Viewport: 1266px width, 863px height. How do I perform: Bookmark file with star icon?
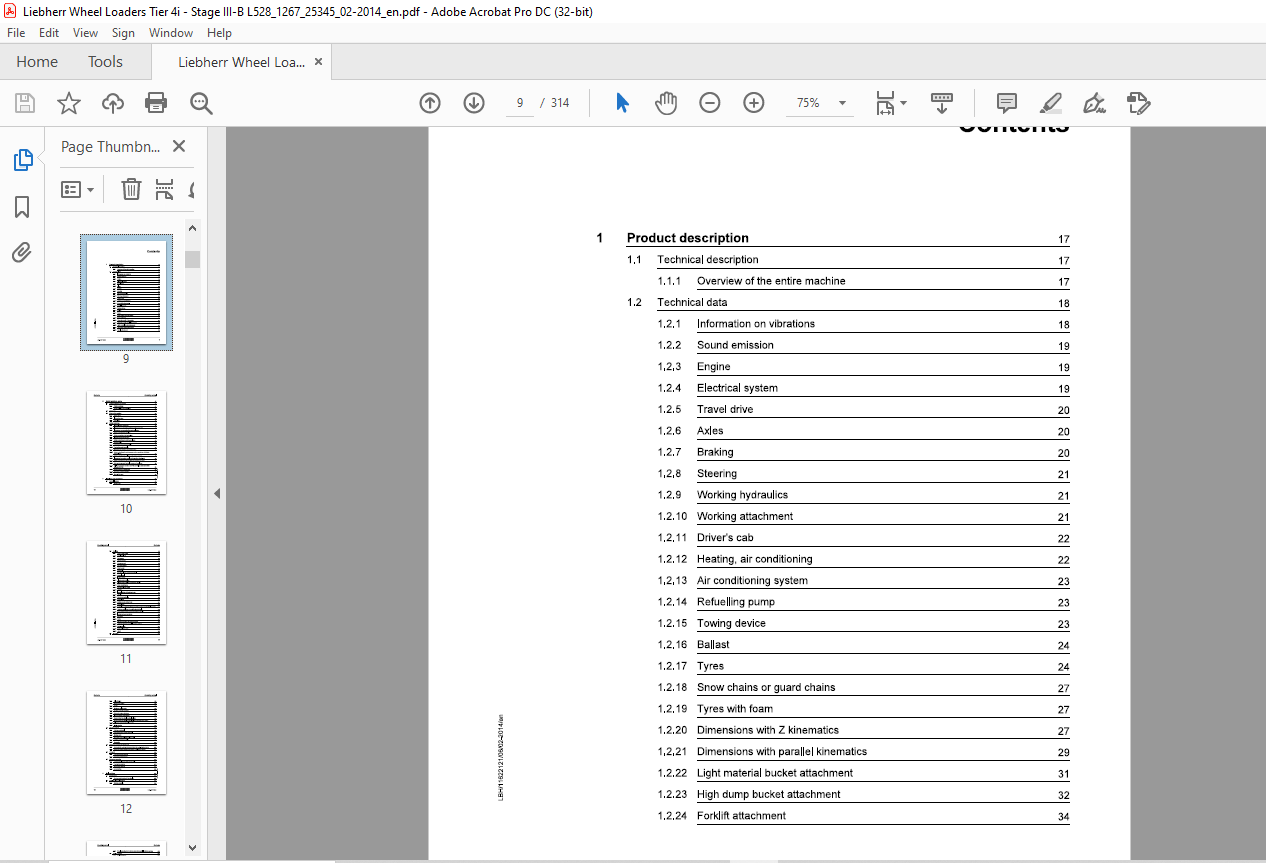(x=68, y=103)
